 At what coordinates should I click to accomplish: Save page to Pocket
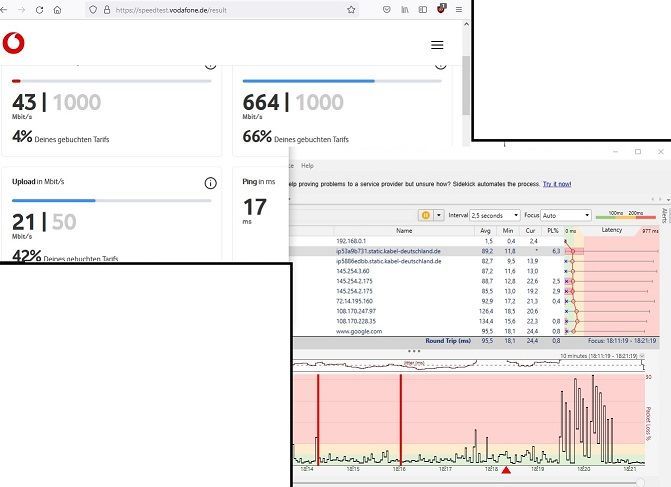click(386, 9)
